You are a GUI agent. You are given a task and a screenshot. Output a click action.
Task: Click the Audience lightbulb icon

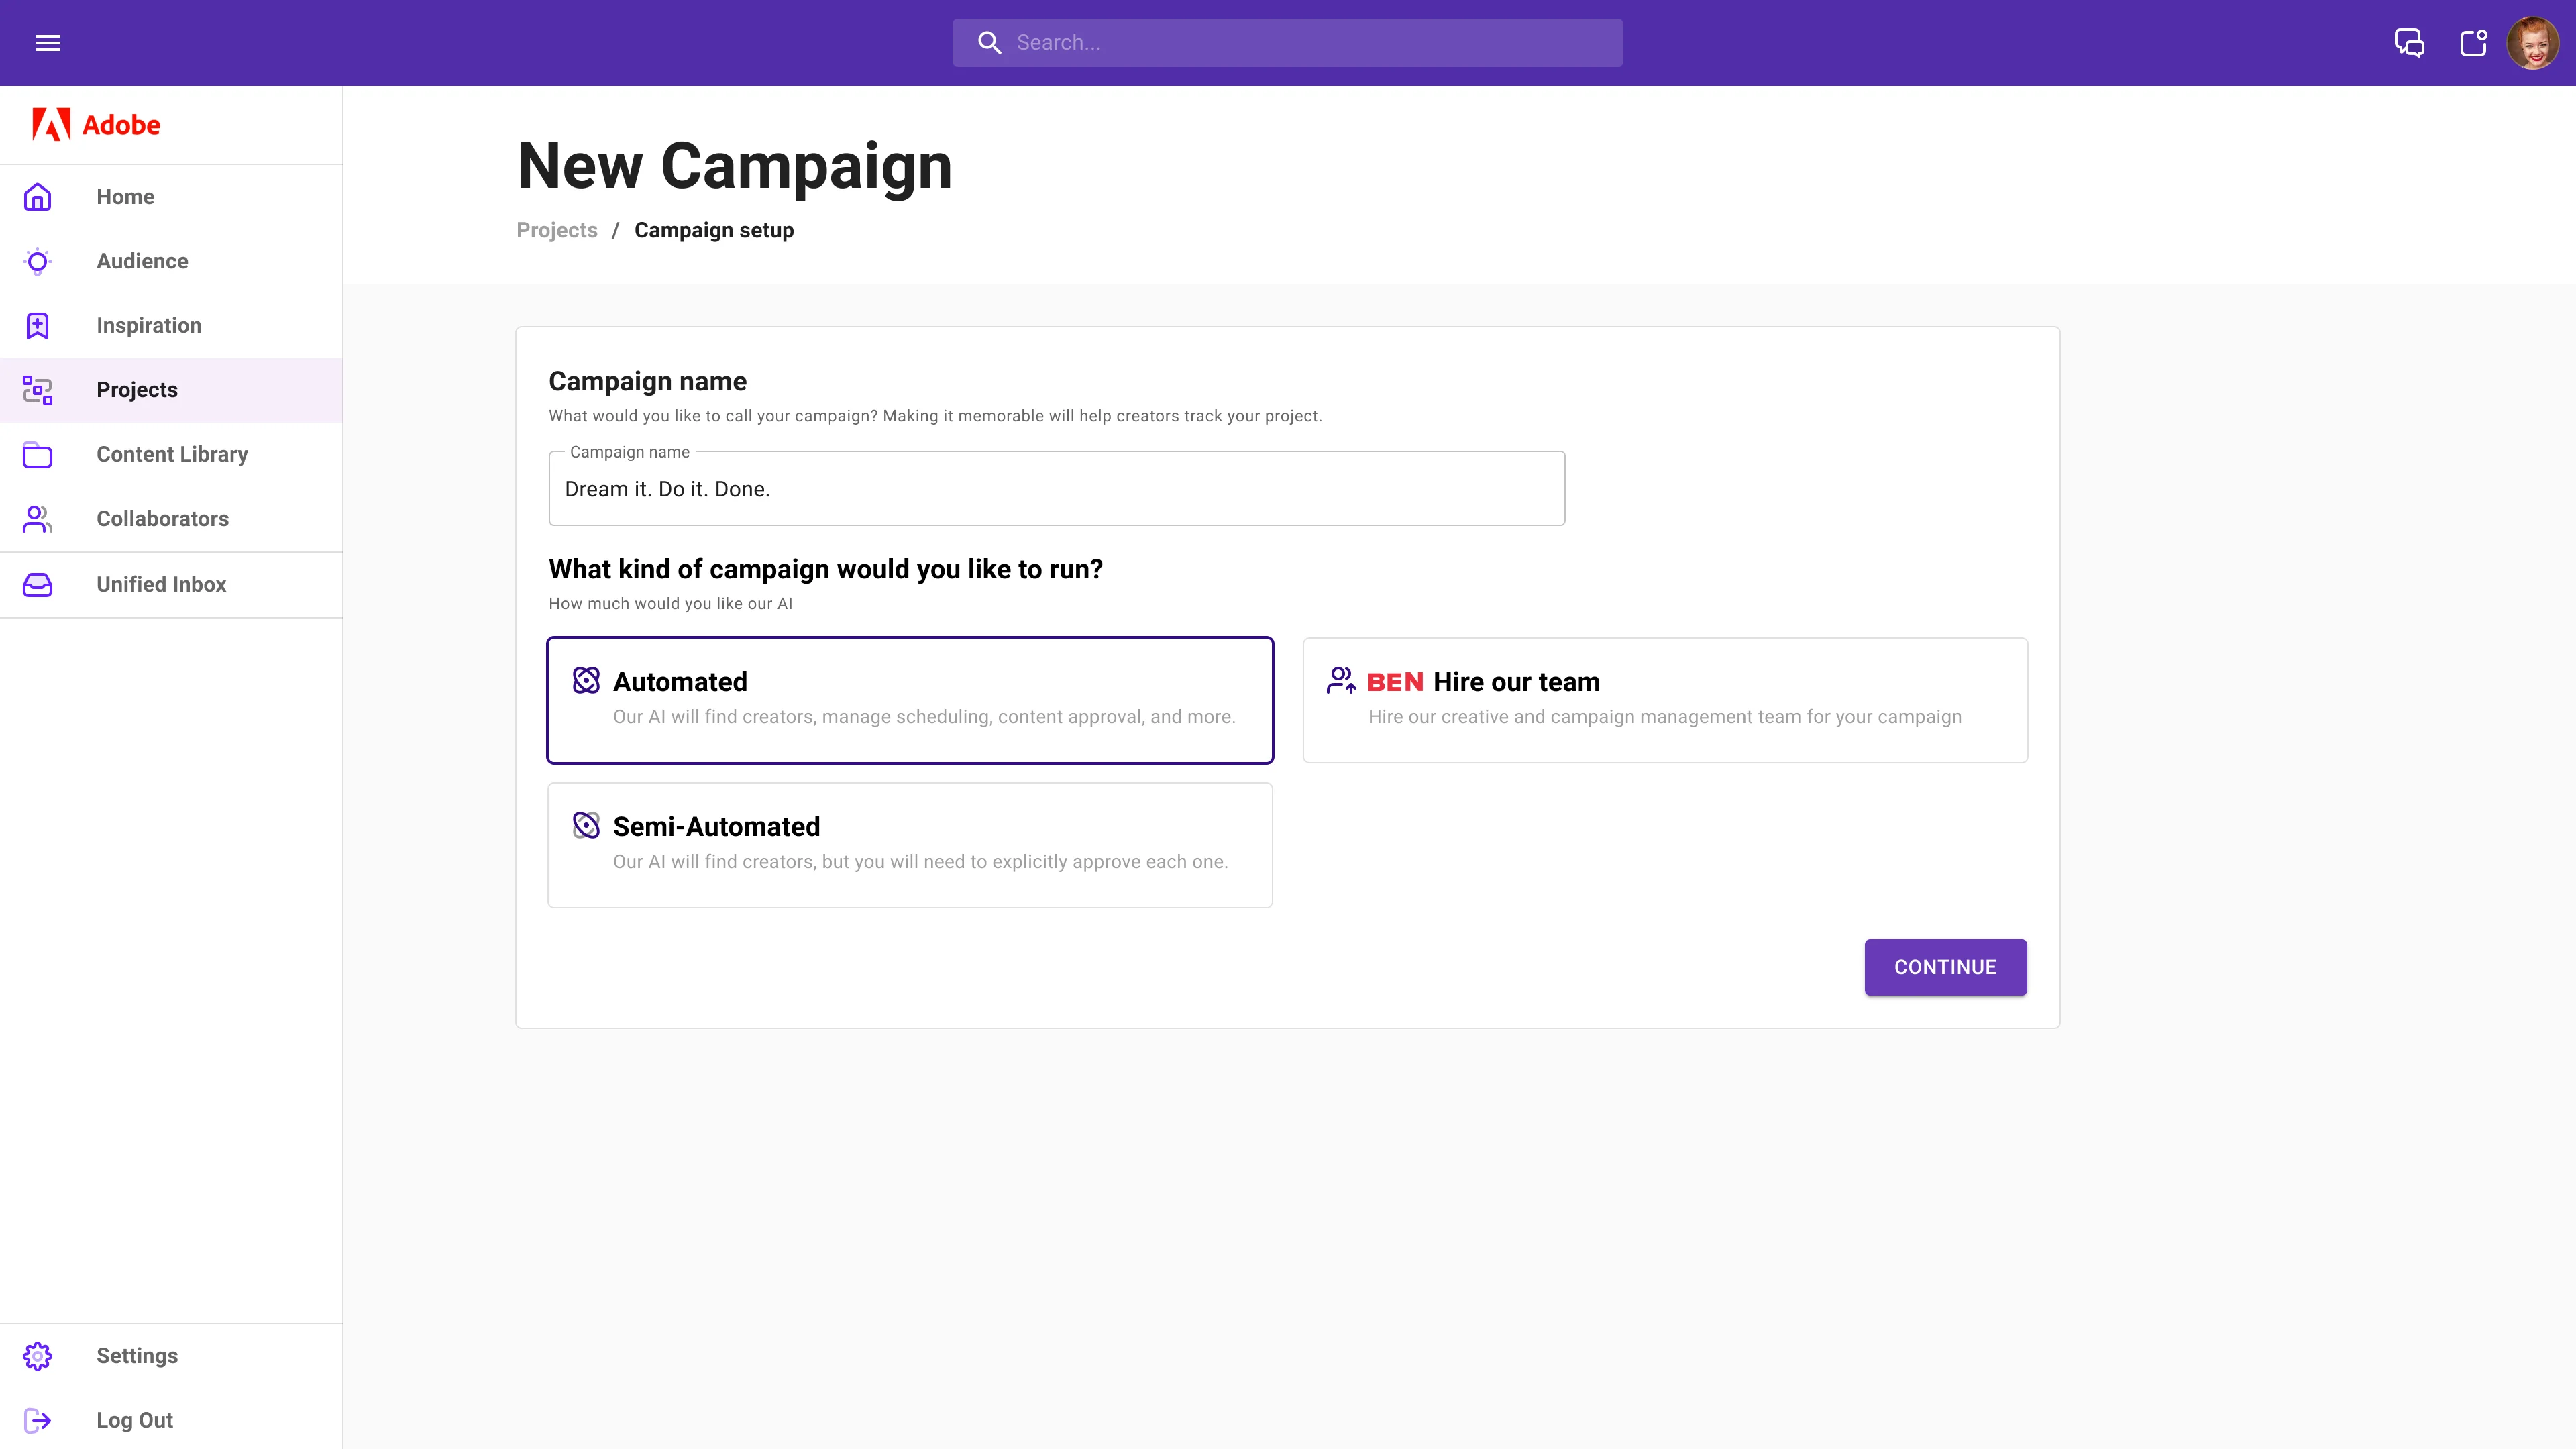coord(38,261)
